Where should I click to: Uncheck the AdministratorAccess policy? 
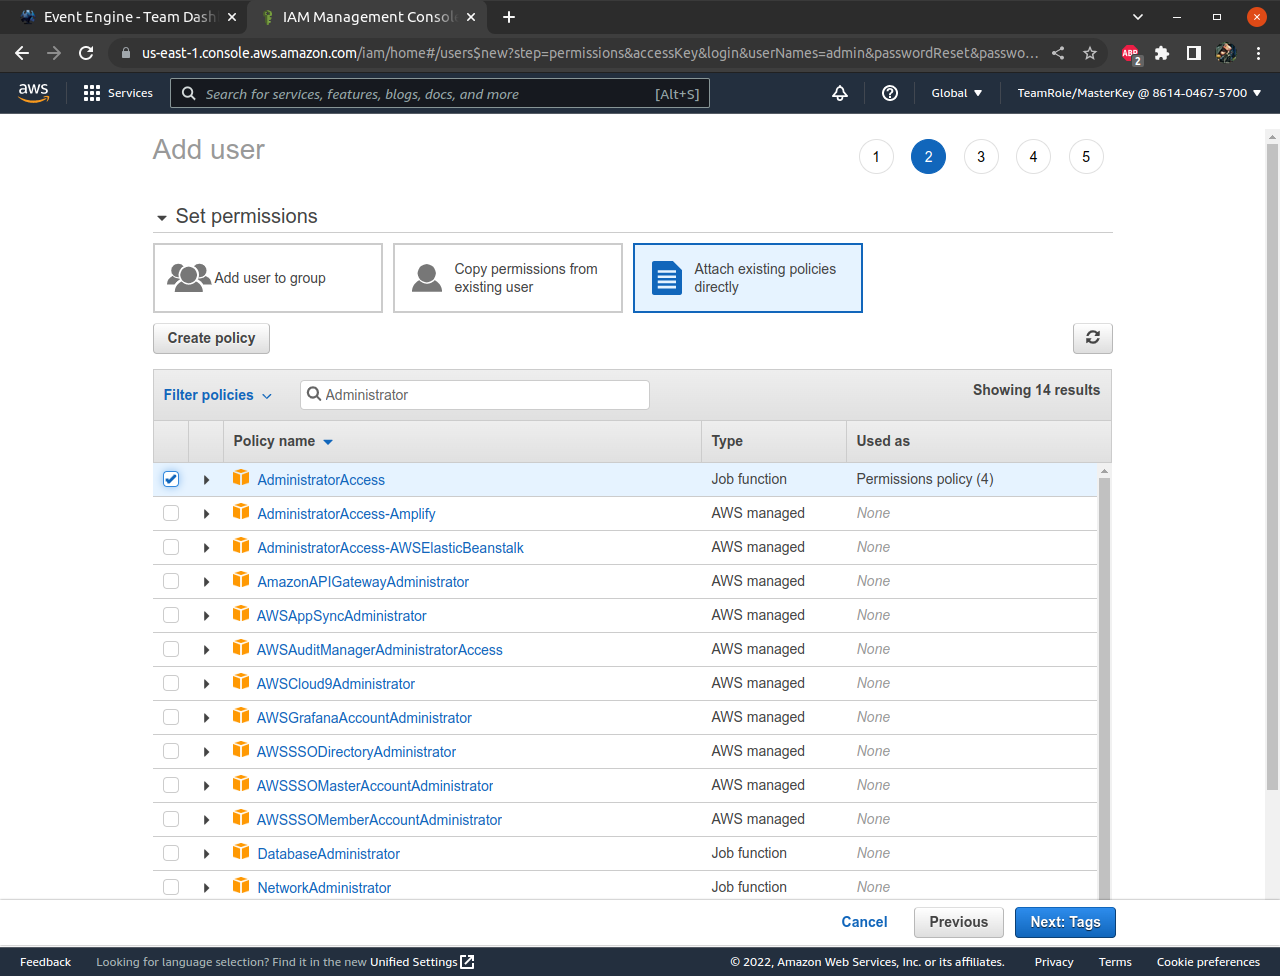tap(171, 479)
